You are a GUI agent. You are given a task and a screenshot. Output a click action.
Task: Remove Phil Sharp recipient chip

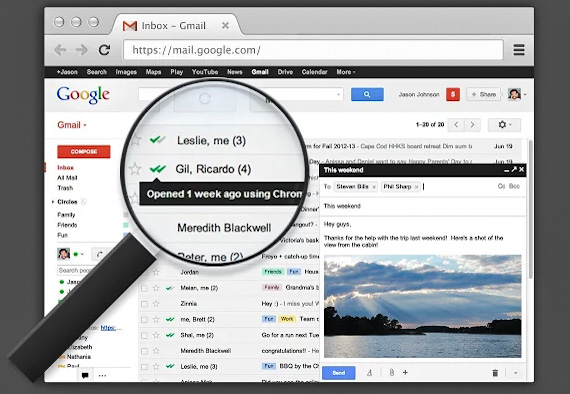click(416, 187)
